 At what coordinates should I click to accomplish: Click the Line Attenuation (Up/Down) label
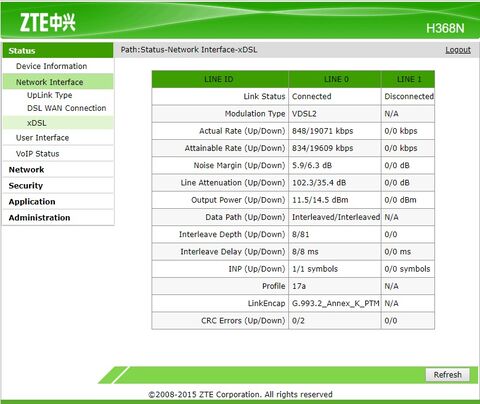click(233, 183)
